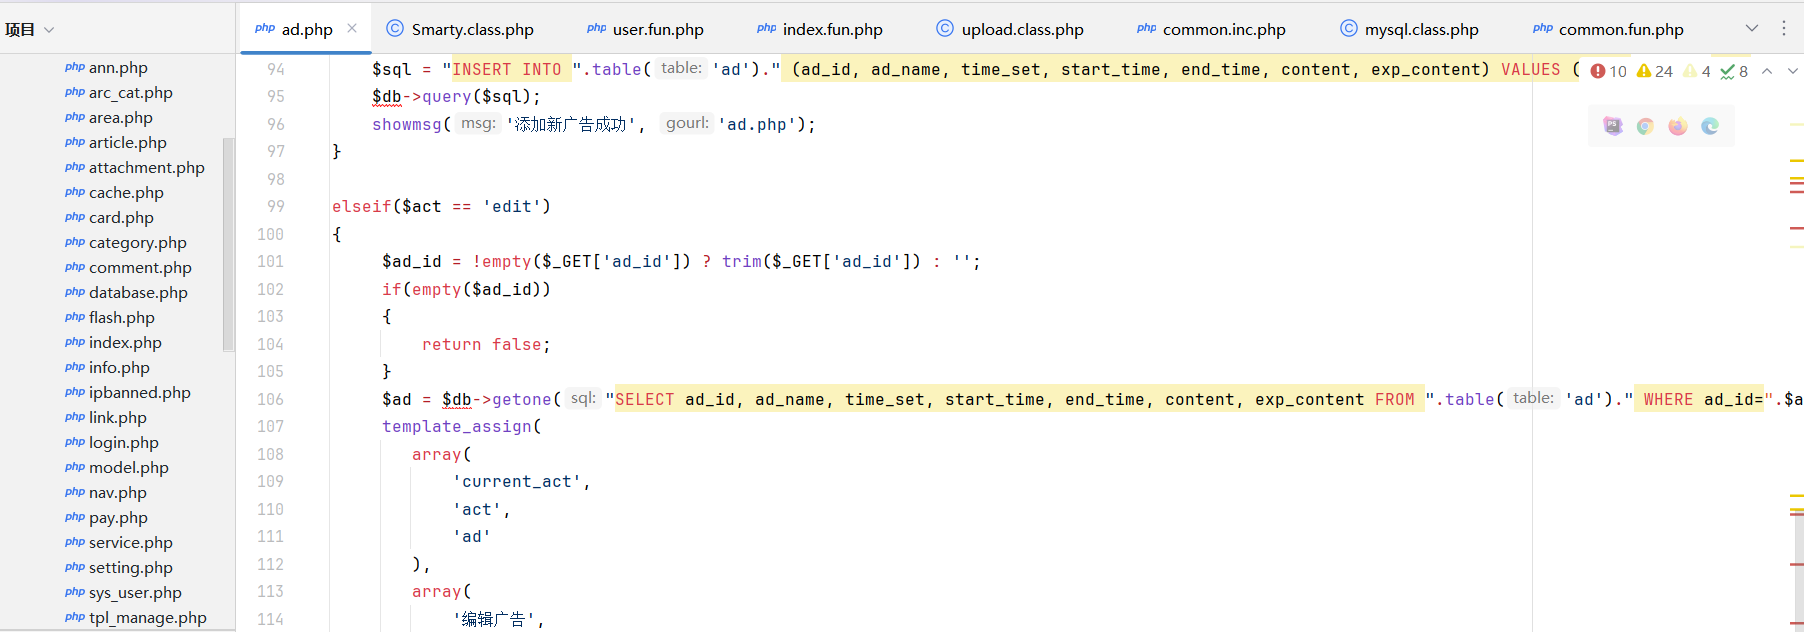The height and width of the screenshot is (632, 1804).
Task: Open file in Firefox browser
Action: (x=1678, y=126)
